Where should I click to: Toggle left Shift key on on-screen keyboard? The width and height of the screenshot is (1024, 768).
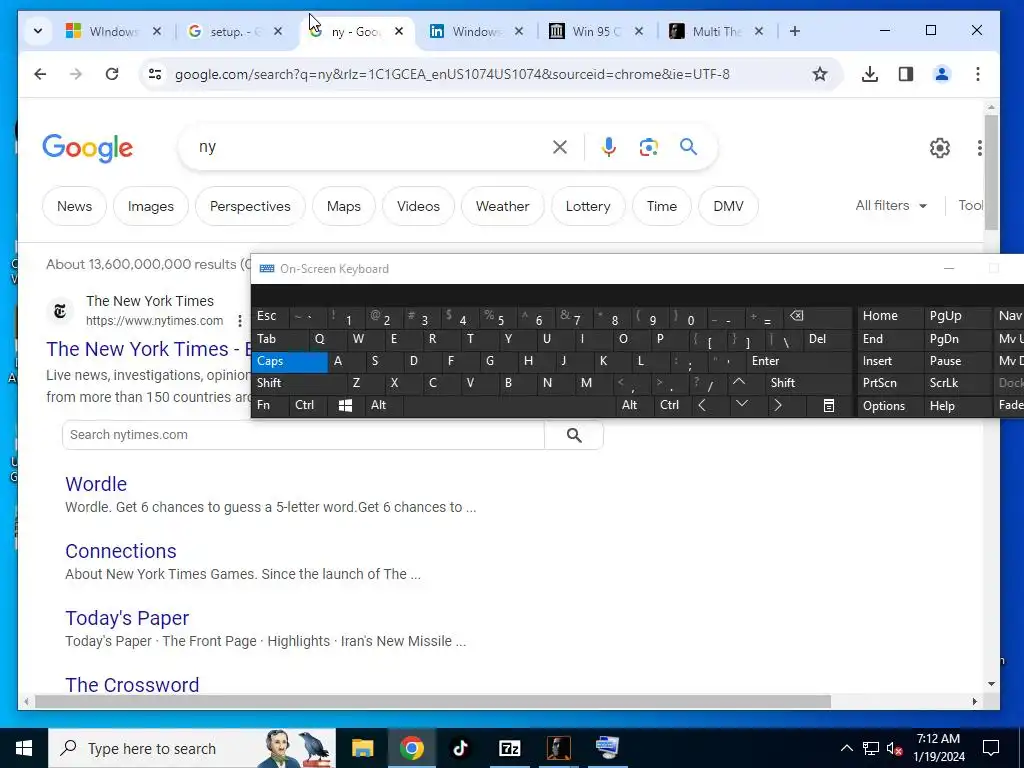pyautogui.click(x=298, y=383)
